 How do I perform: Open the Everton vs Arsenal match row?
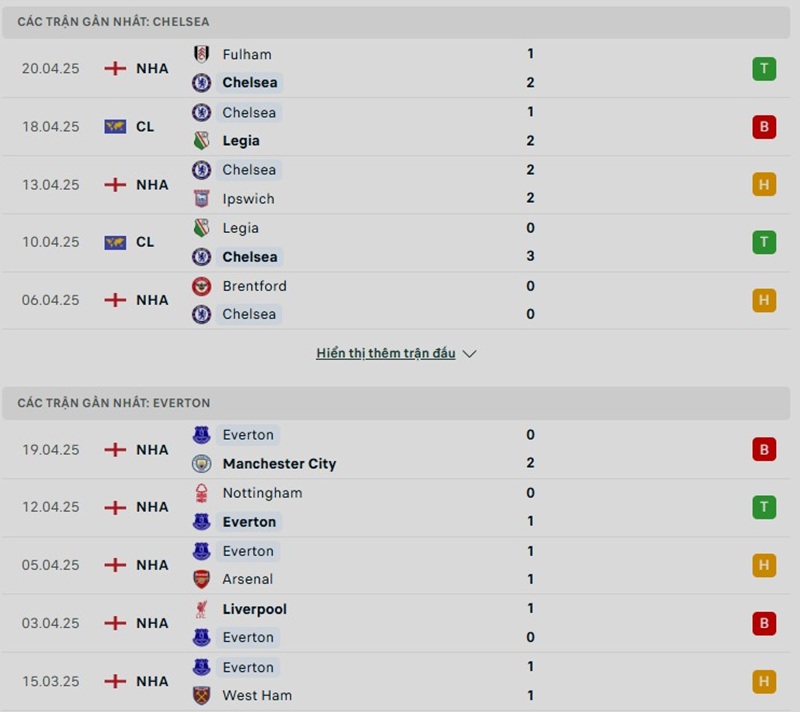tap(400, 565)
